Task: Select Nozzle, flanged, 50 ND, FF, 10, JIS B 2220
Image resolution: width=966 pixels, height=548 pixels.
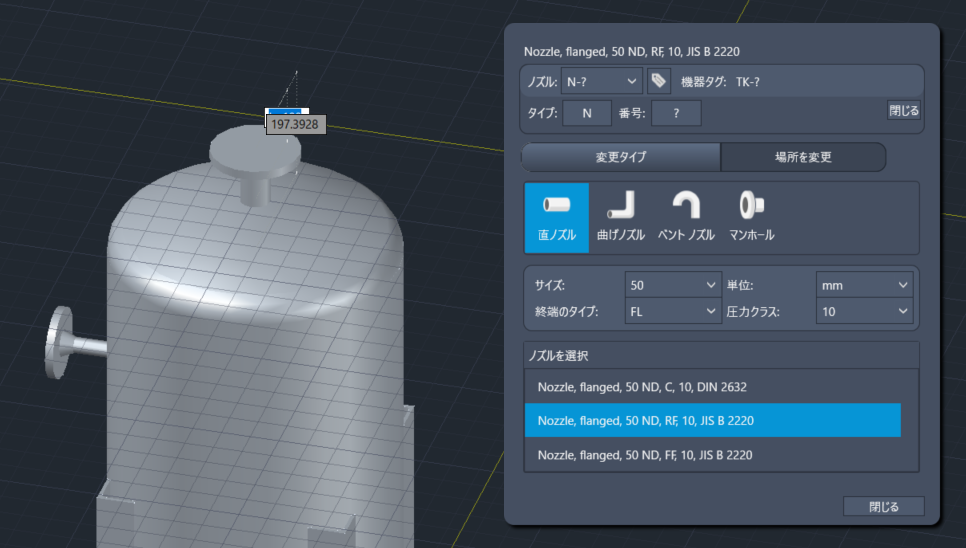Action: tap(713, 455)
